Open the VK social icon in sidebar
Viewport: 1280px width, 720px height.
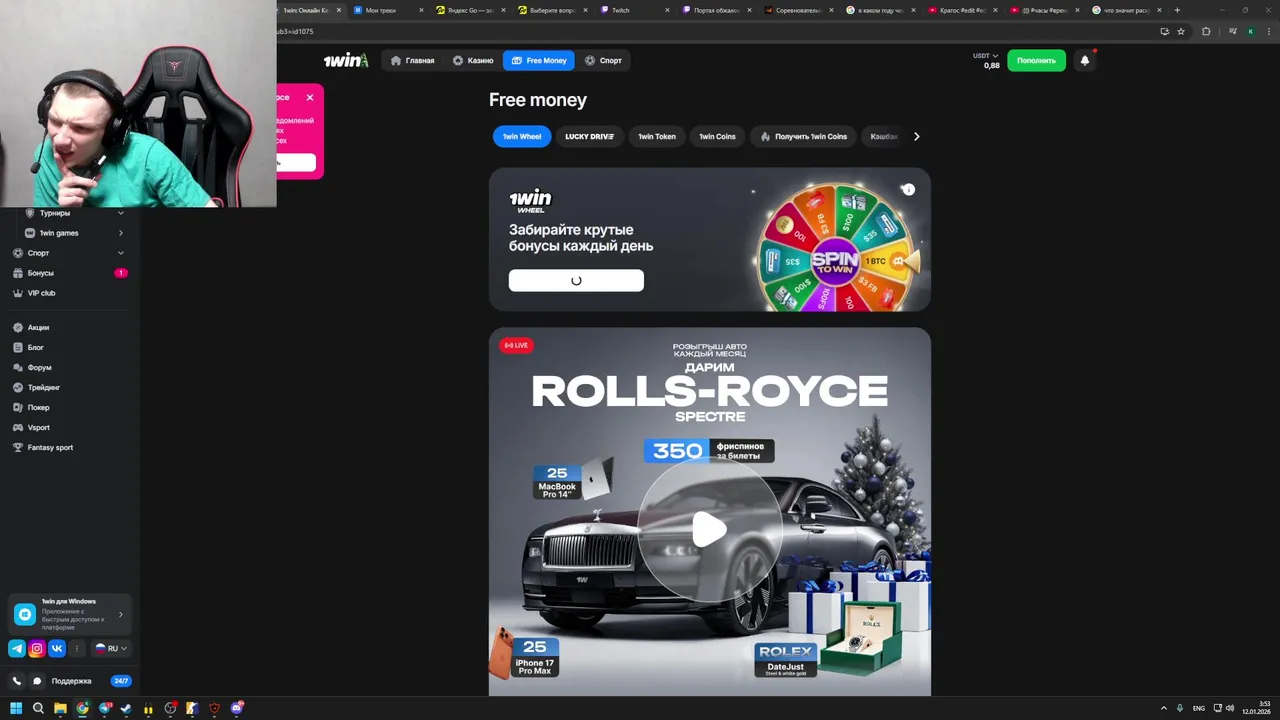coord(57,648)
